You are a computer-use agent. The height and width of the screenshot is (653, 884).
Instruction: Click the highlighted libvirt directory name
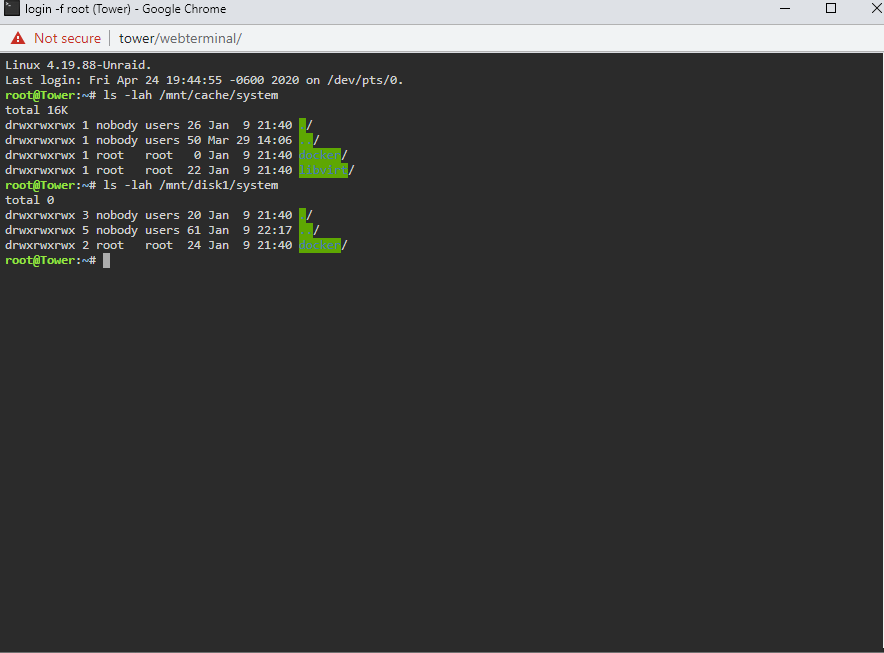point(324,170)
